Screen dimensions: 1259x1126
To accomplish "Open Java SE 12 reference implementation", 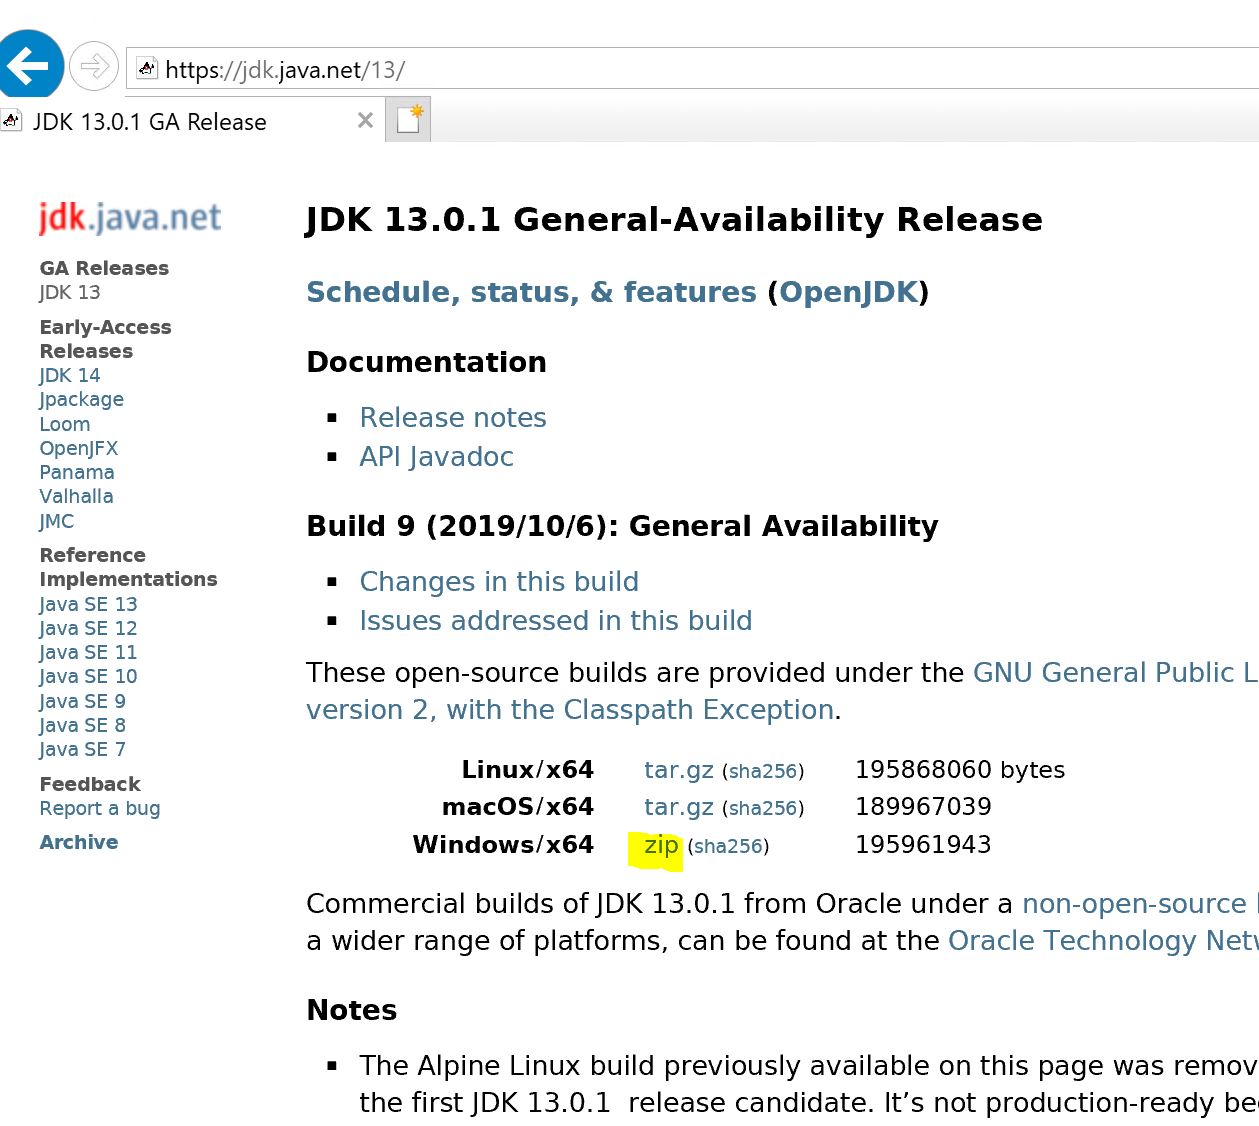I will coord(88,628).
